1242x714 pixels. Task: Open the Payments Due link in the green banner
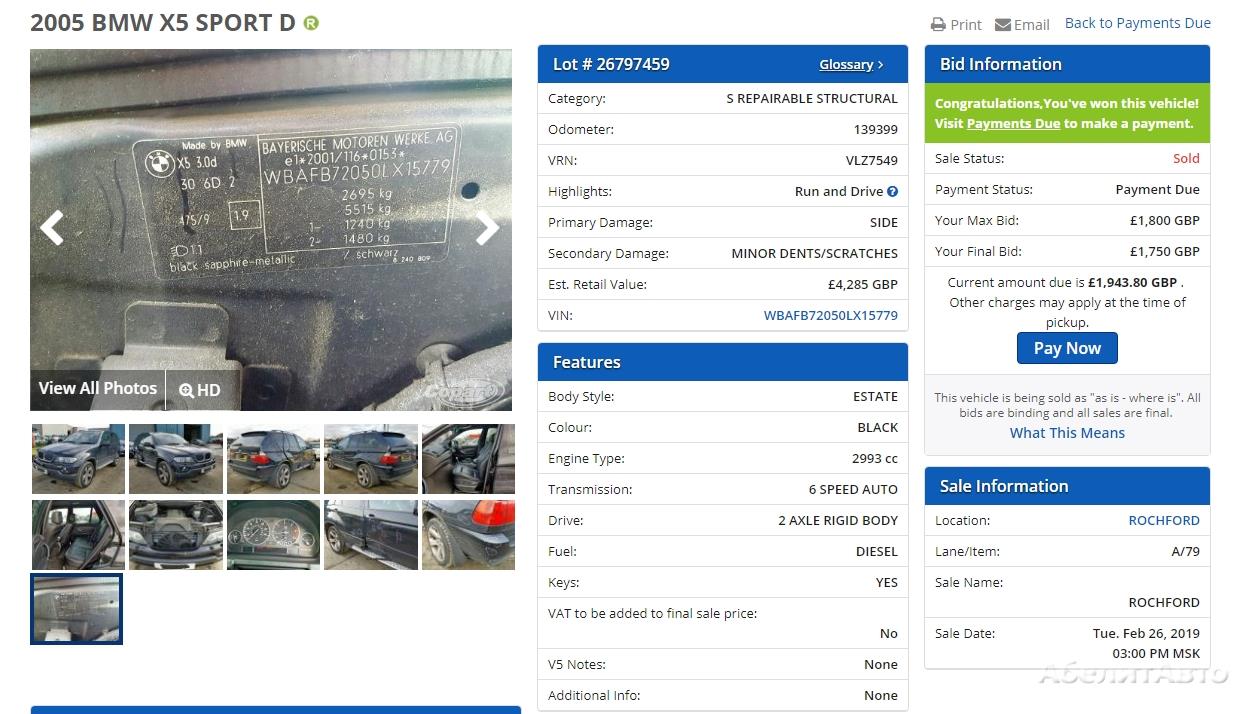1013,124
